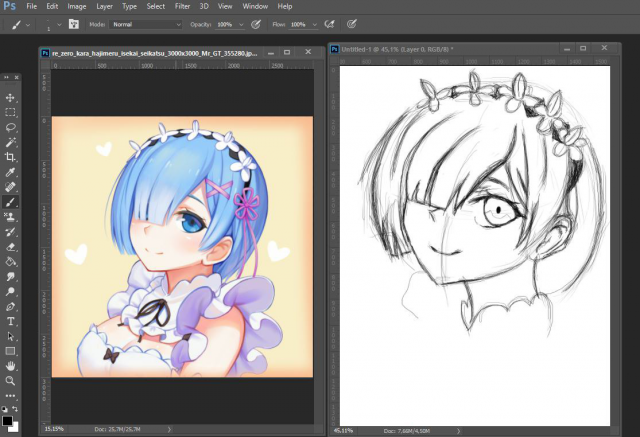Viewport: 640px width, 437px height.
Task: Select the Pen tool
Action: pos(10,306)
